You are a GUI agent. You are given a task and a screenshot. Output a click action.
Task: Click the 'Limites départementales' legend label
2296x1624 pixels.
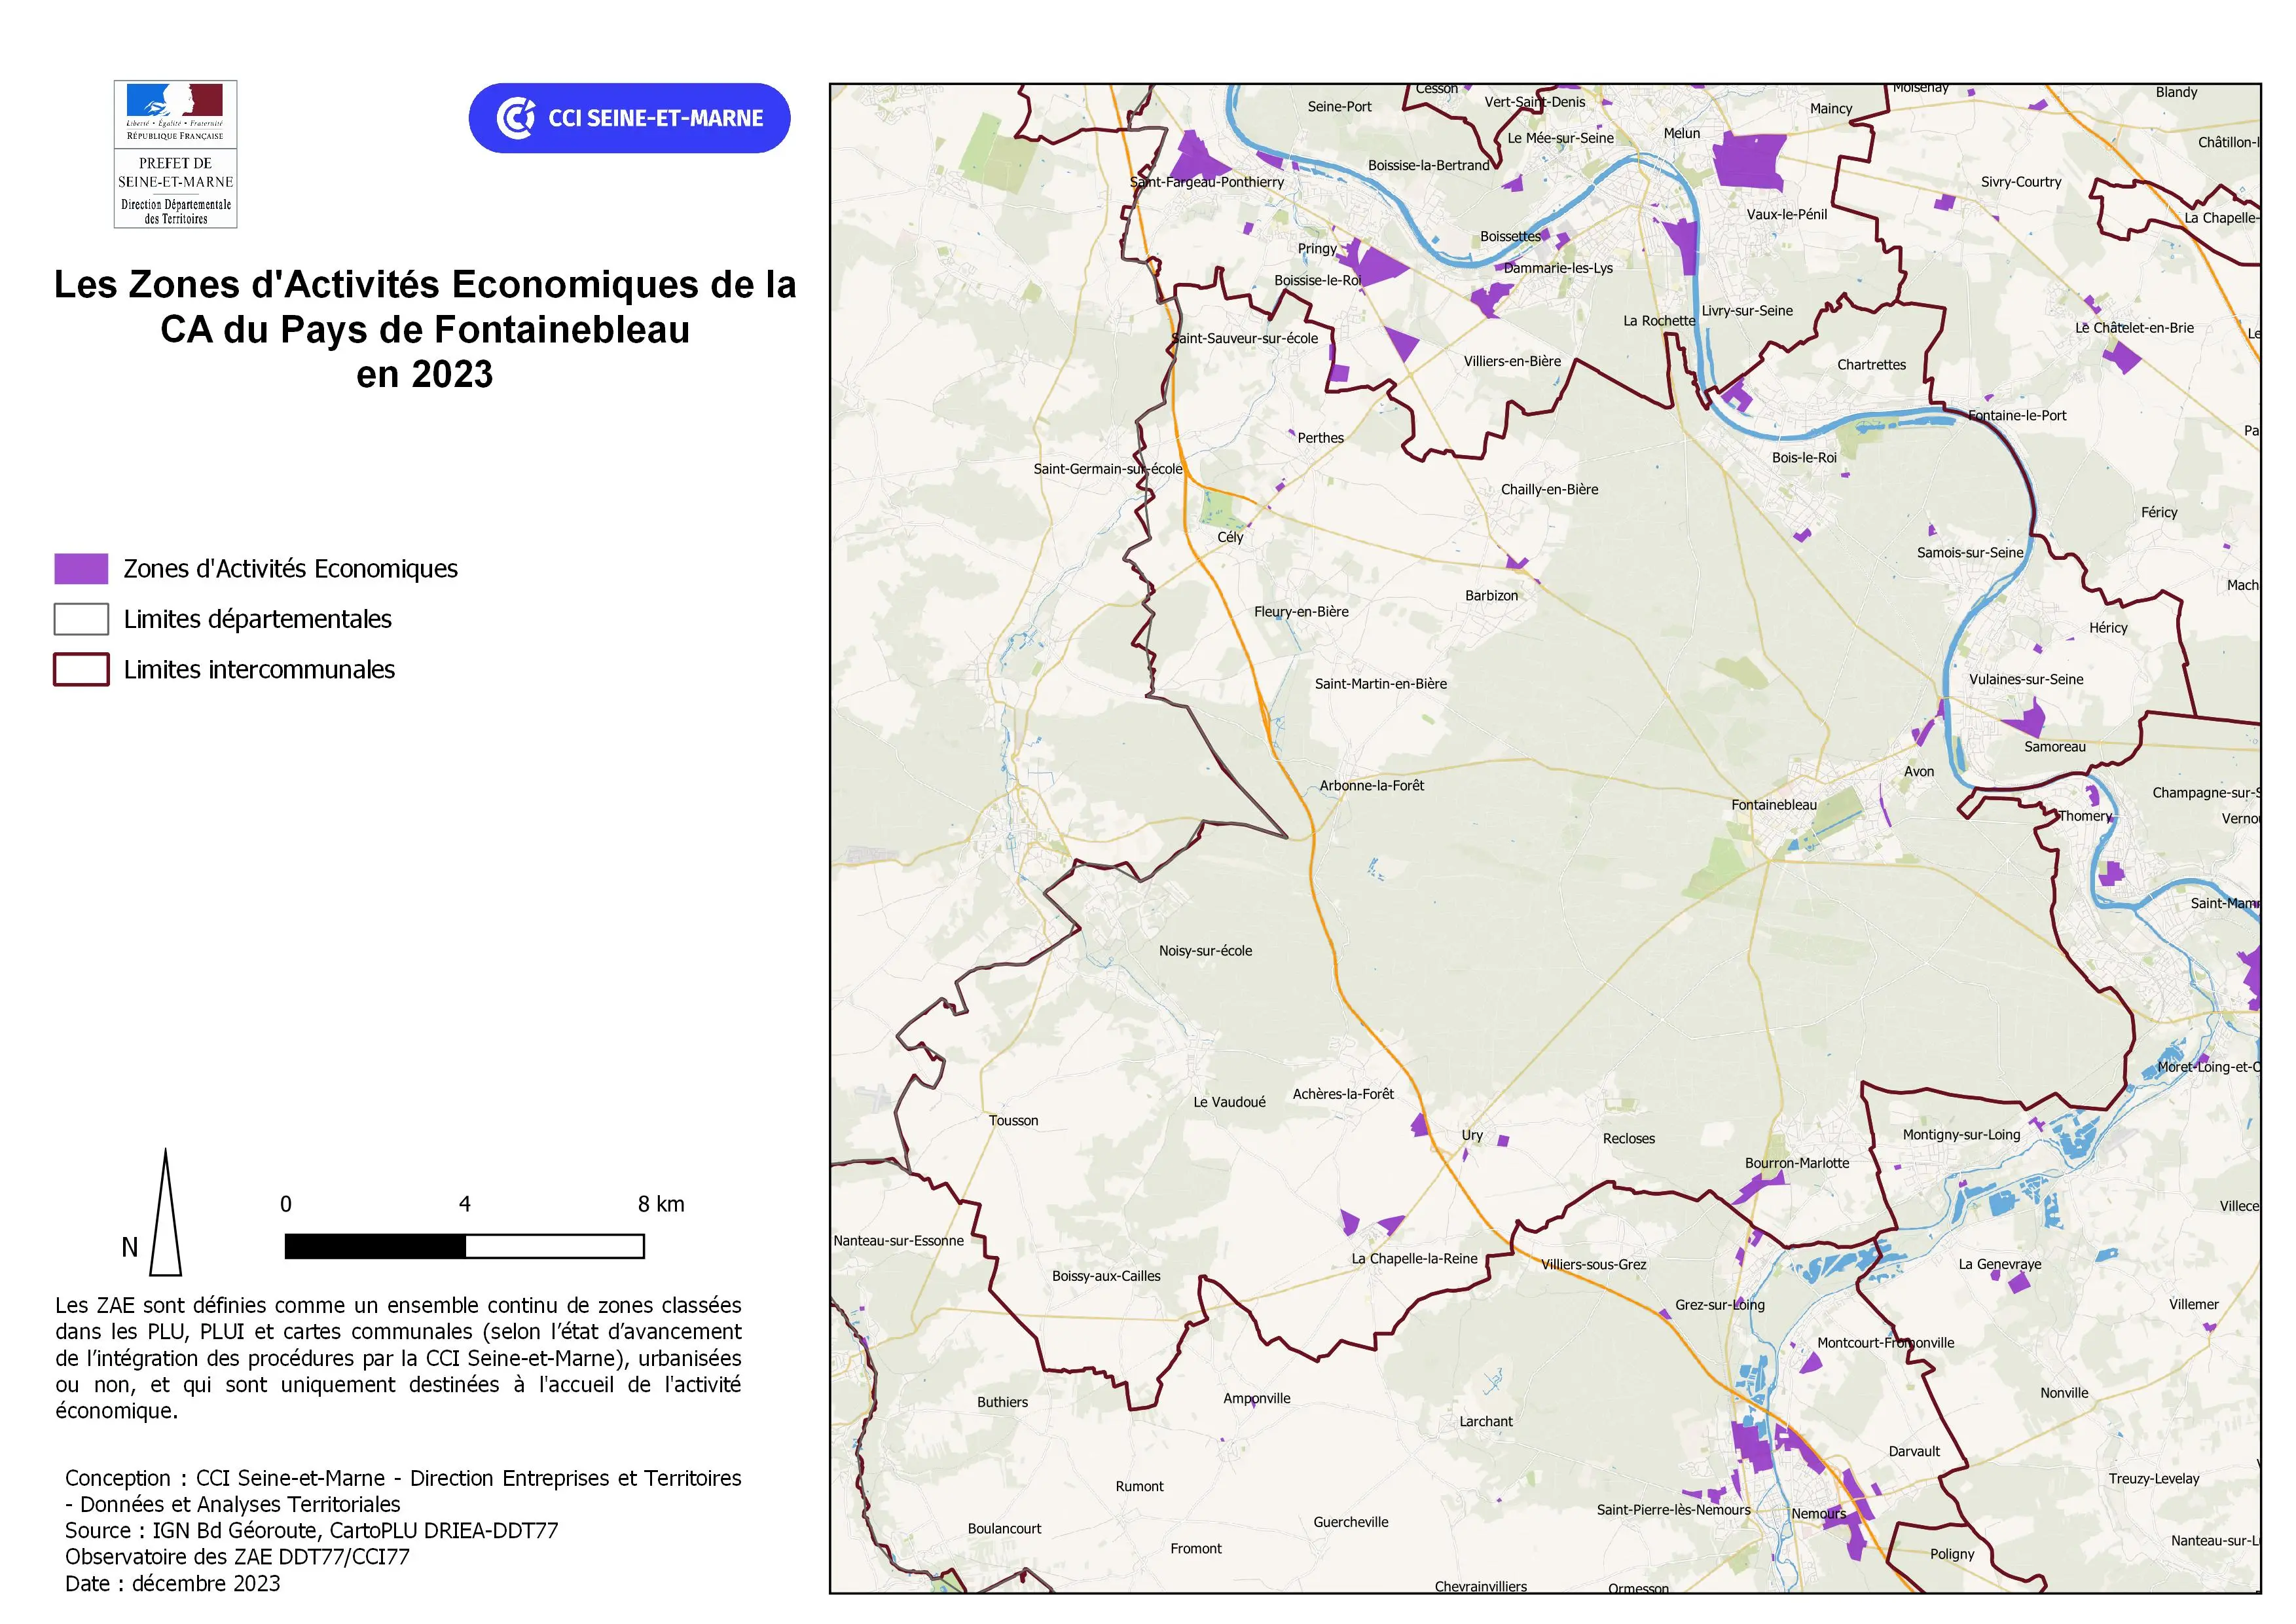(257, 619)
